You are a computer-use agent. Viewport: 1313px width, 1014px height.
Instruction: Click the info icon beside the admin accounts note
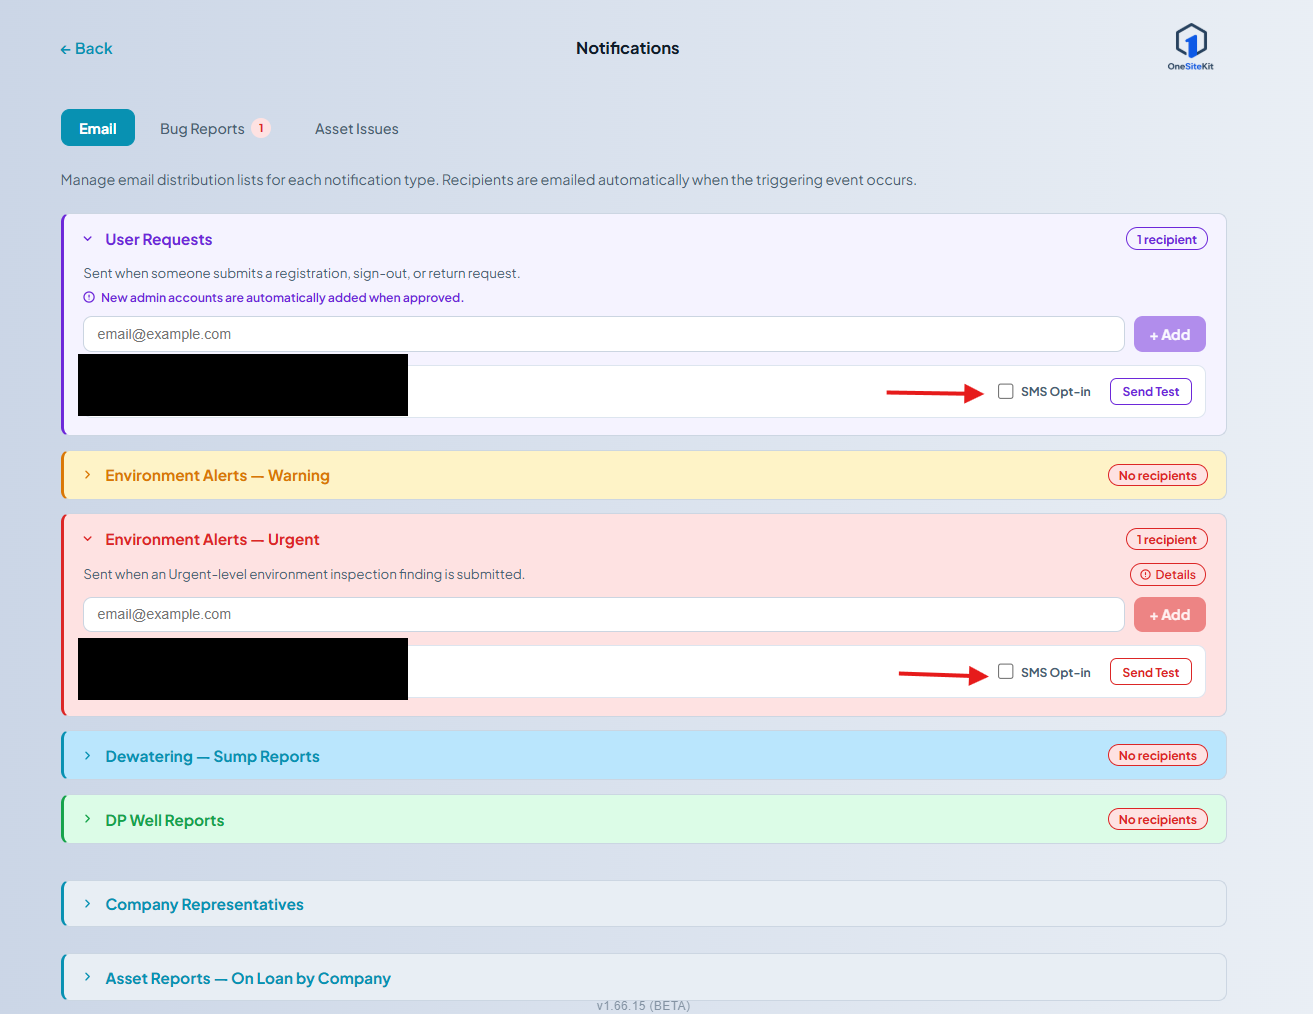click(x=89, y=298)
